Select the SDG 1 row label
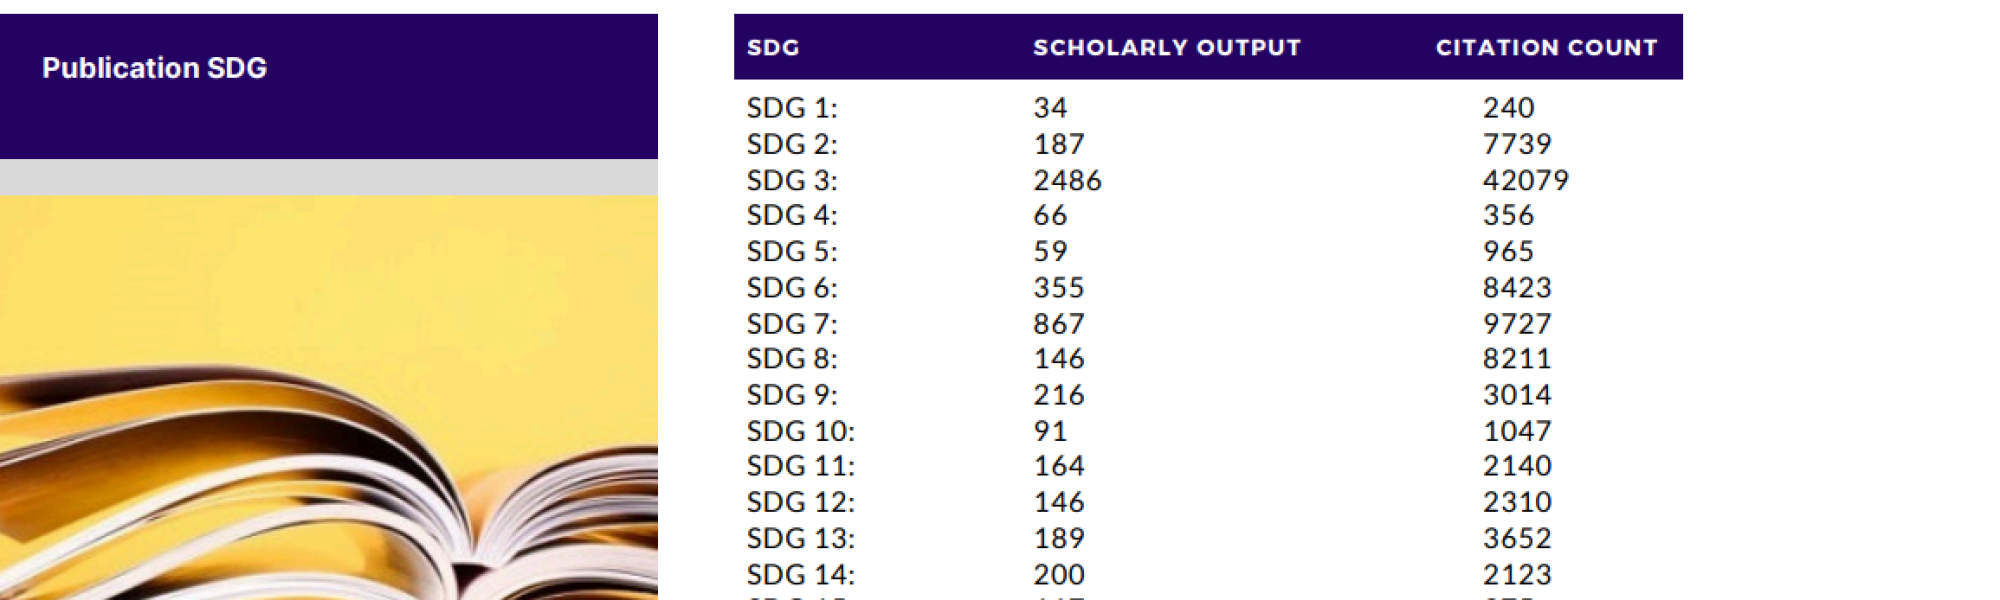 click(792, 108)
